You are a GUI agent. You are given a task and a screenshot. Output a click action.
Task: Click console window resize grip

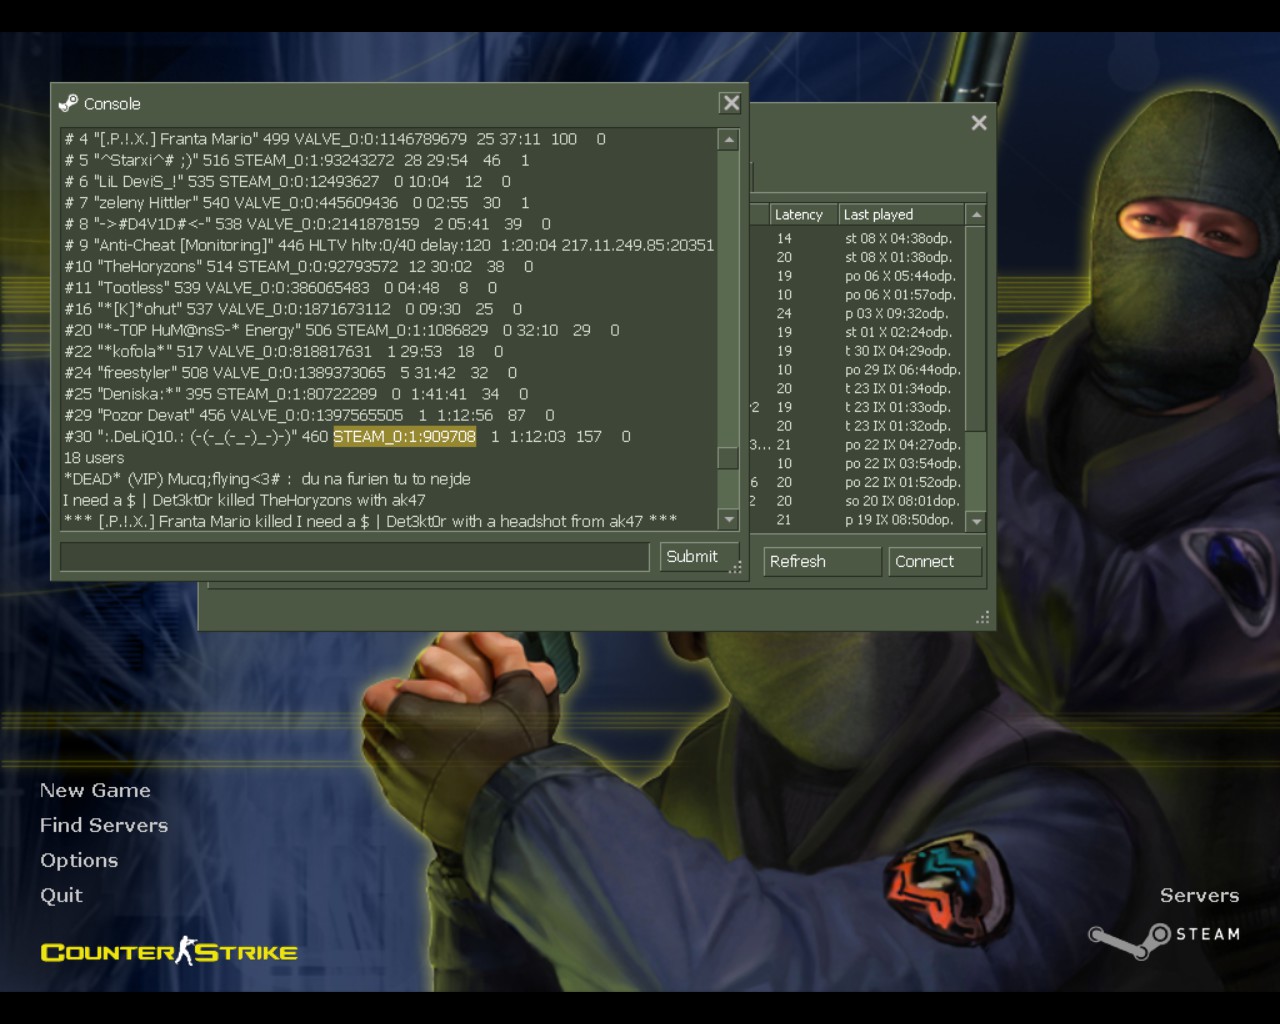pos(737,567)
